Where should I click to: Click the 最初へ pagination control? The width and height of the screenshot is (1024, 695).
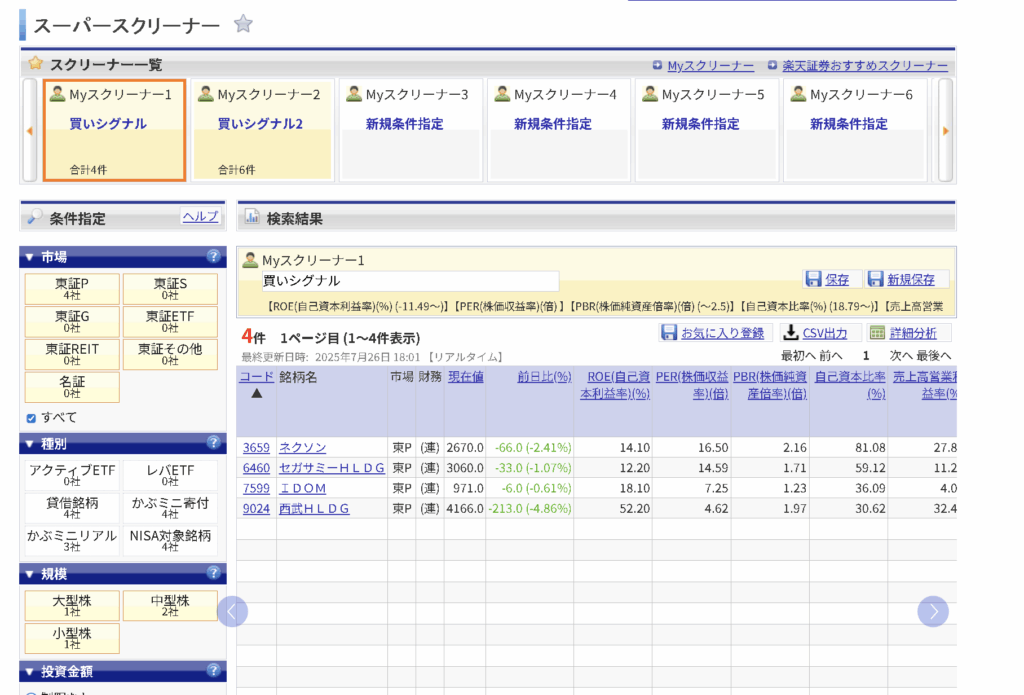798,355
